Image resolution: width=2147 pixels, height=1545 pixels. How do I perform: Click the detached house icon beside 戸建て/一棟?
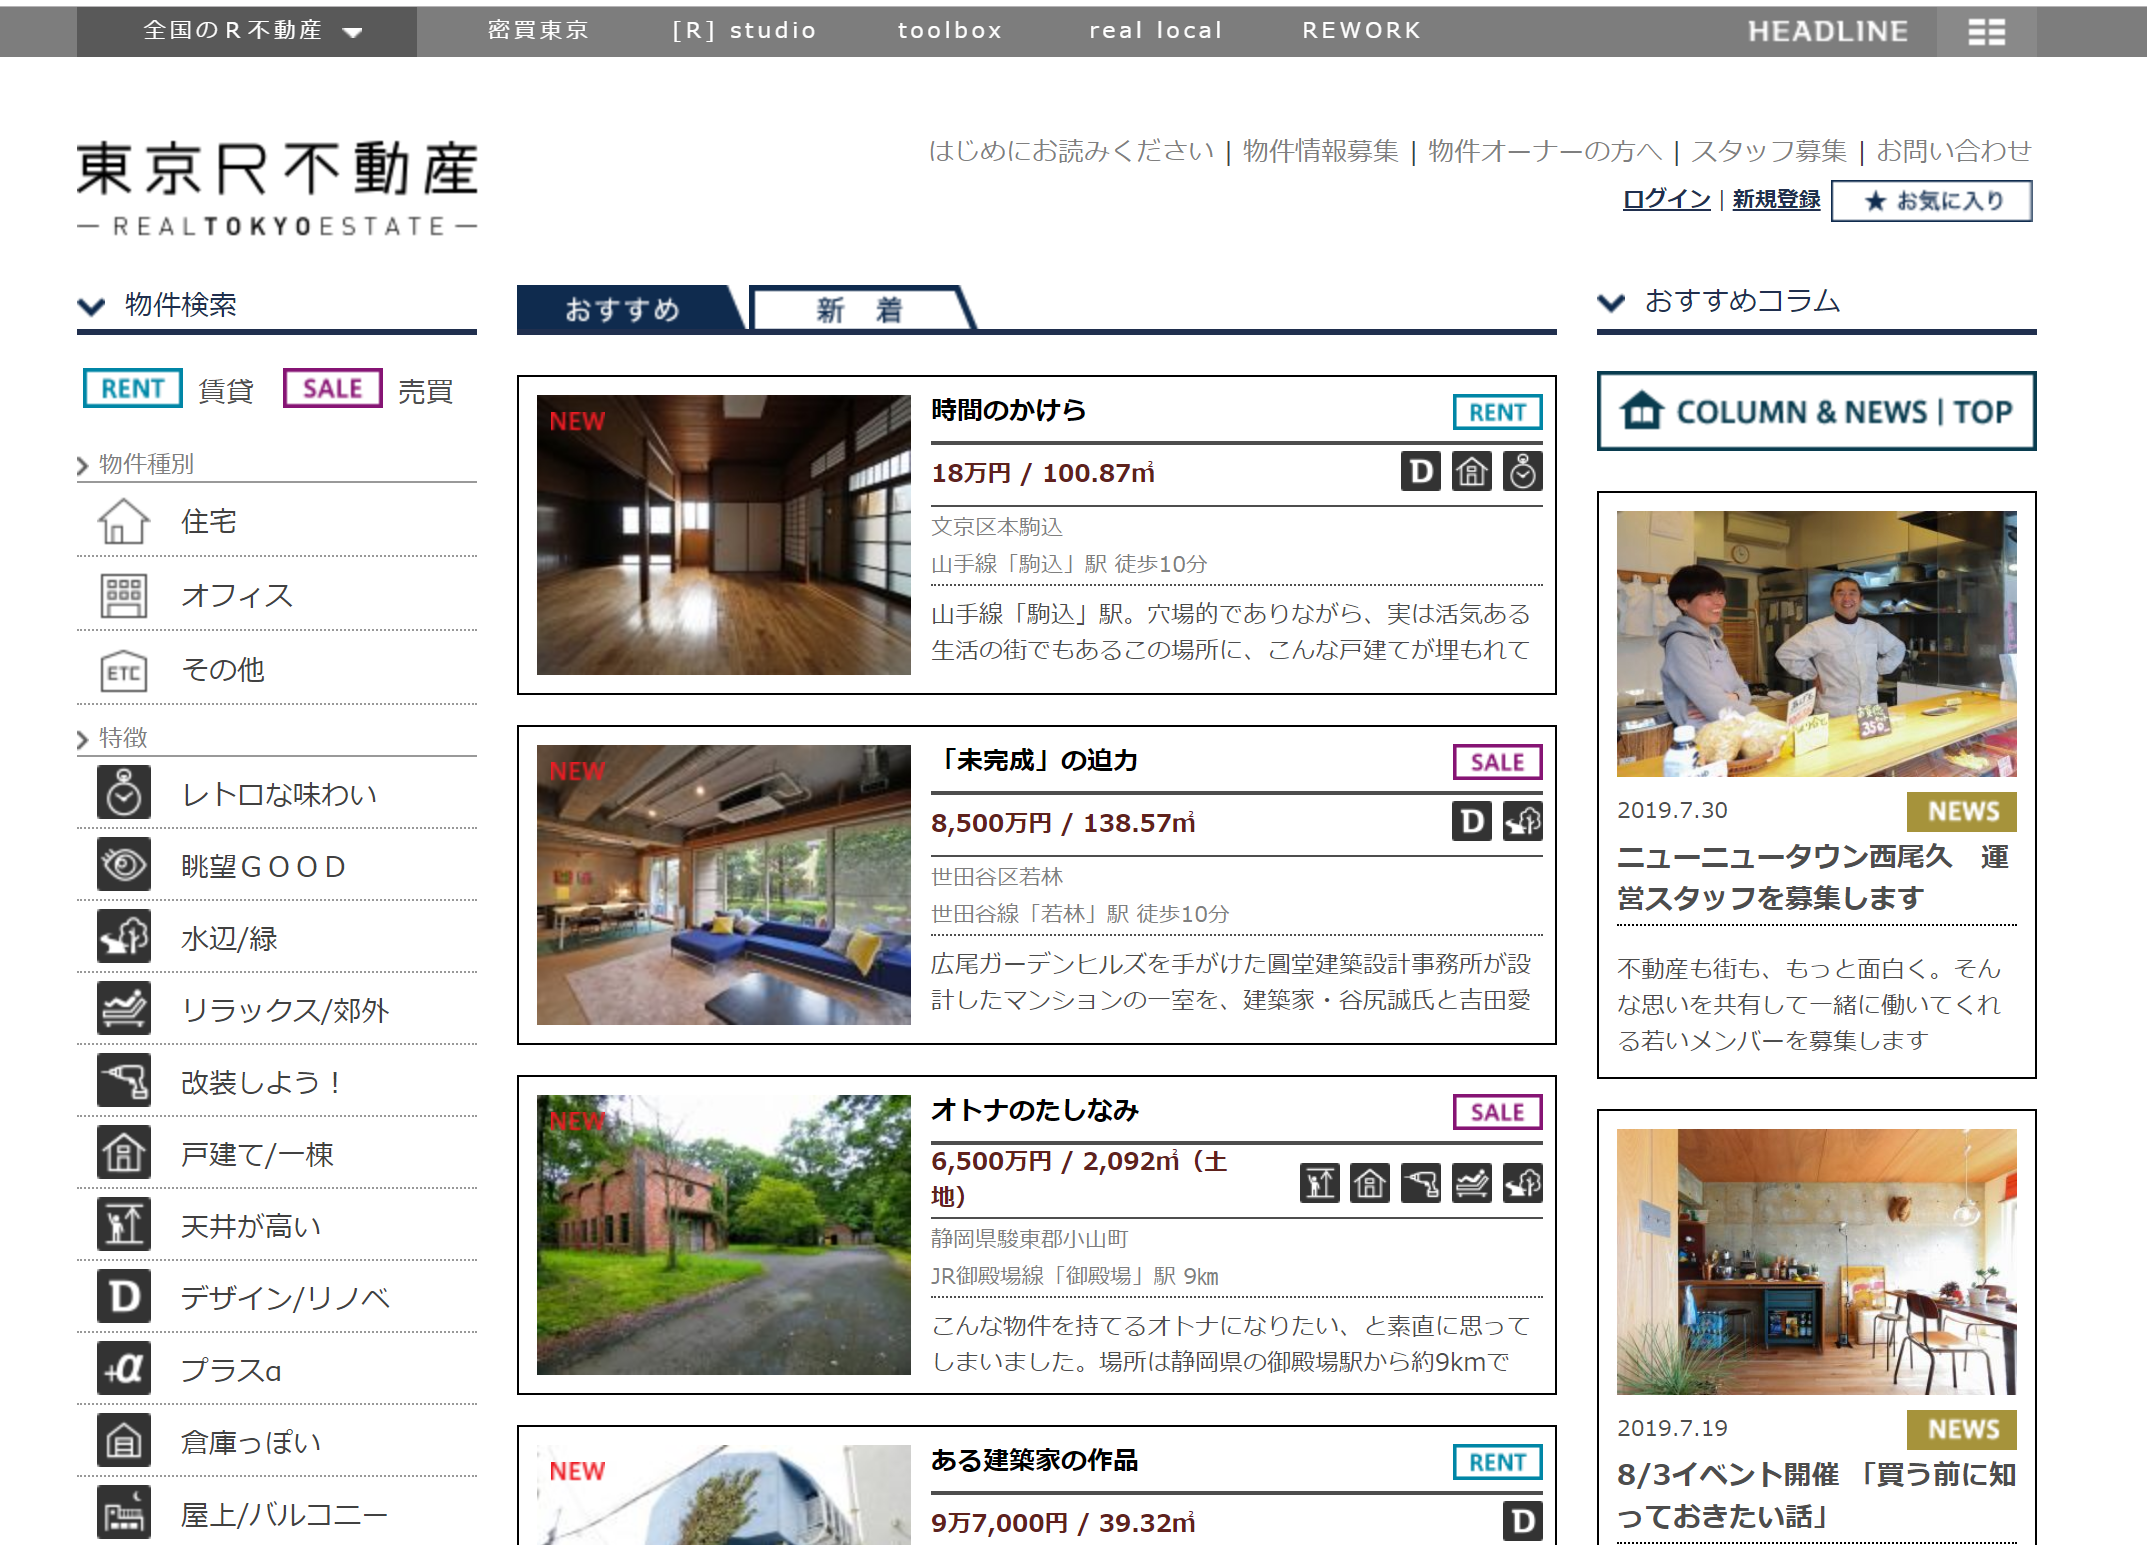point(124,1153)
